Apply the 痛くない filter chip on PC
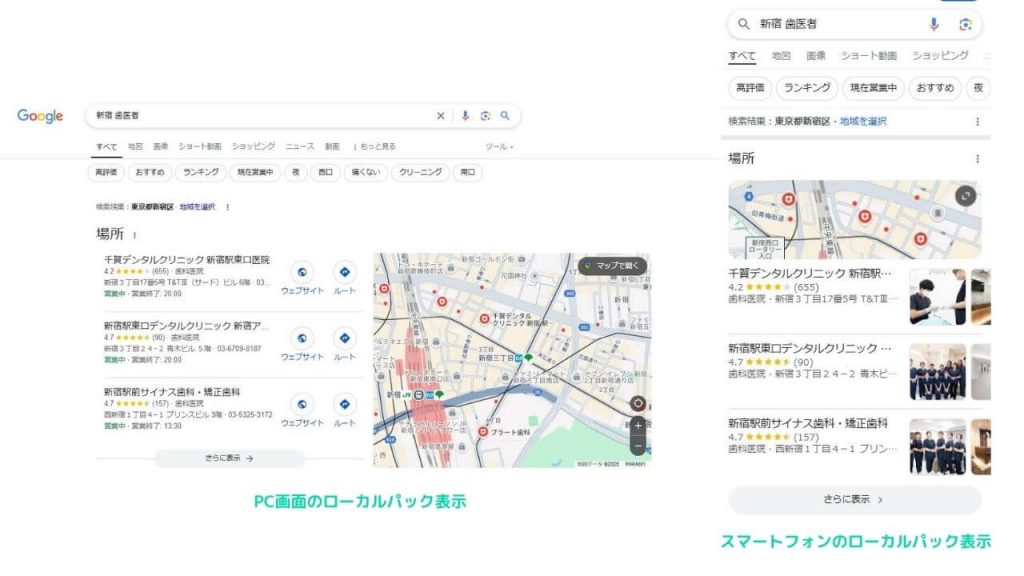 click(x=365, y=172)
